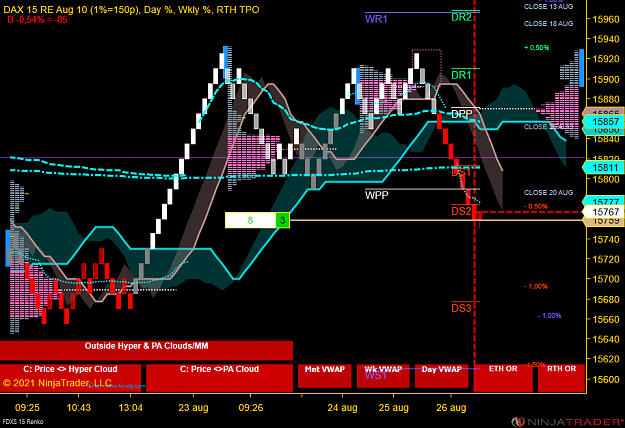Click the DPP daily pivot label

click(462, 114)
